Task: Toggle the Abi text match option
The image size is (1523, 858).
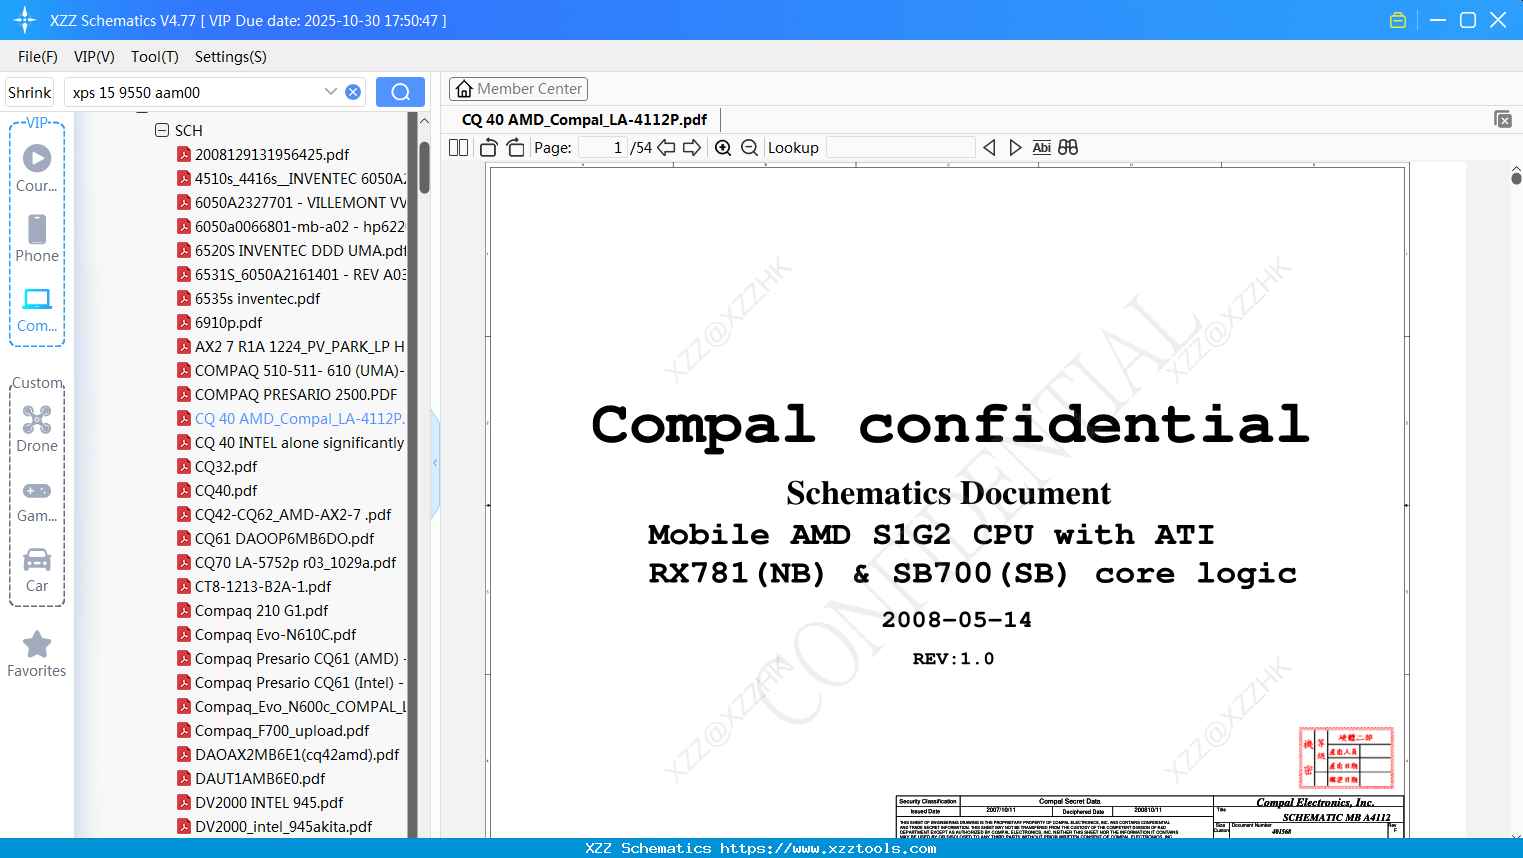Action: [x=1041, y=148]
